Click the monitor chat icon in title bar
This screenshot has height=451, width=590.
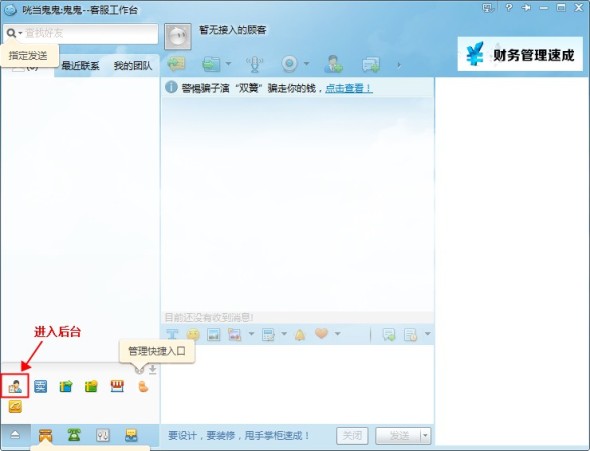pos(488,8)
